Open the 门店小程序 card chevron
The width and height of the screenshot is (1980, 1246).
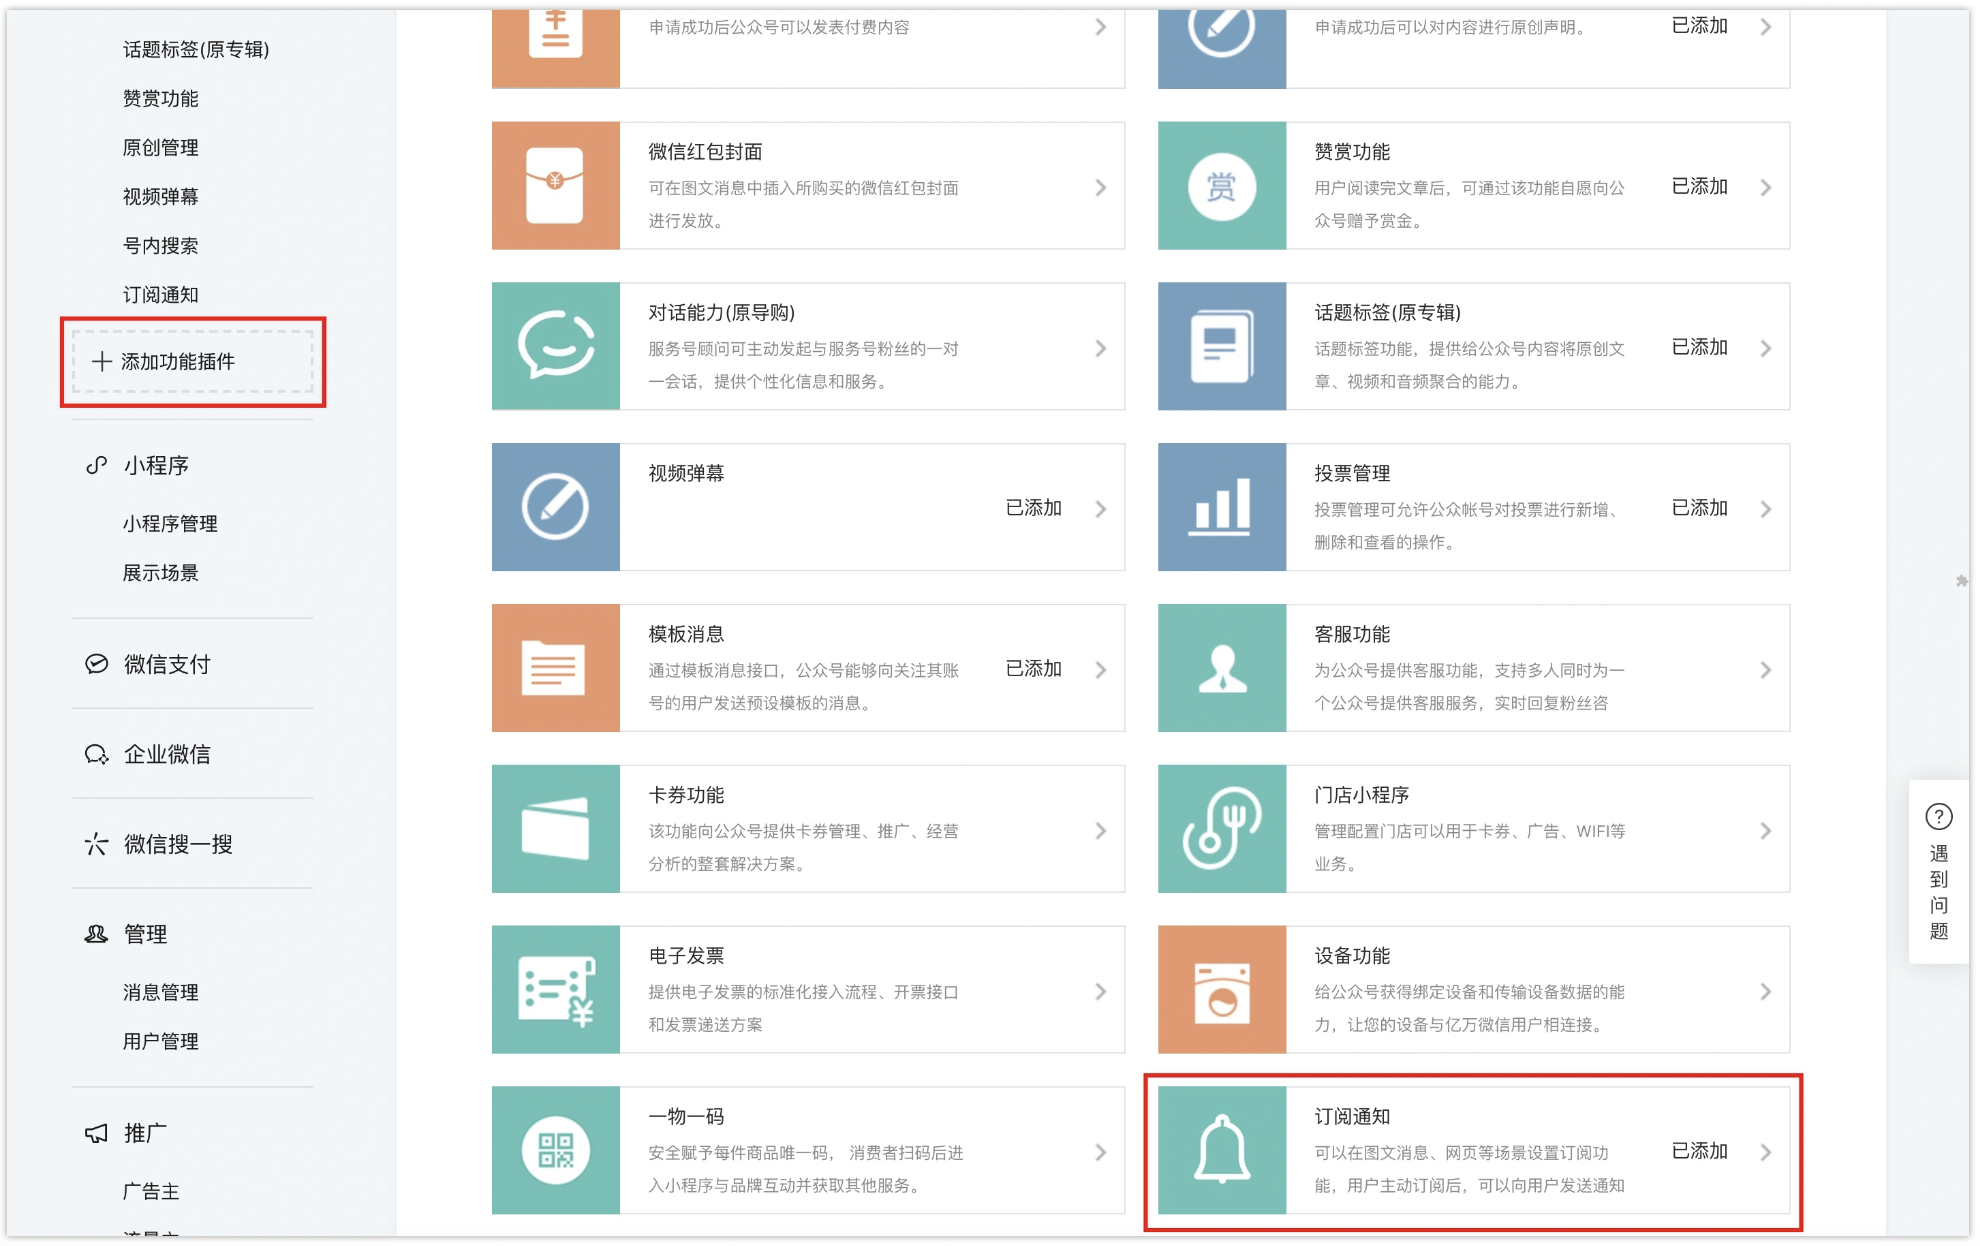1766,831
